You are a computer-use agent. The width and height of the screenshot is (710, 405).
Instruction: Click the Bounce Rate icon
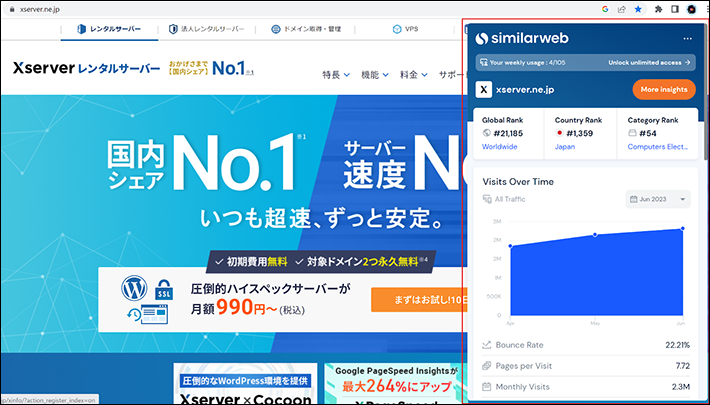coord(486,345)
